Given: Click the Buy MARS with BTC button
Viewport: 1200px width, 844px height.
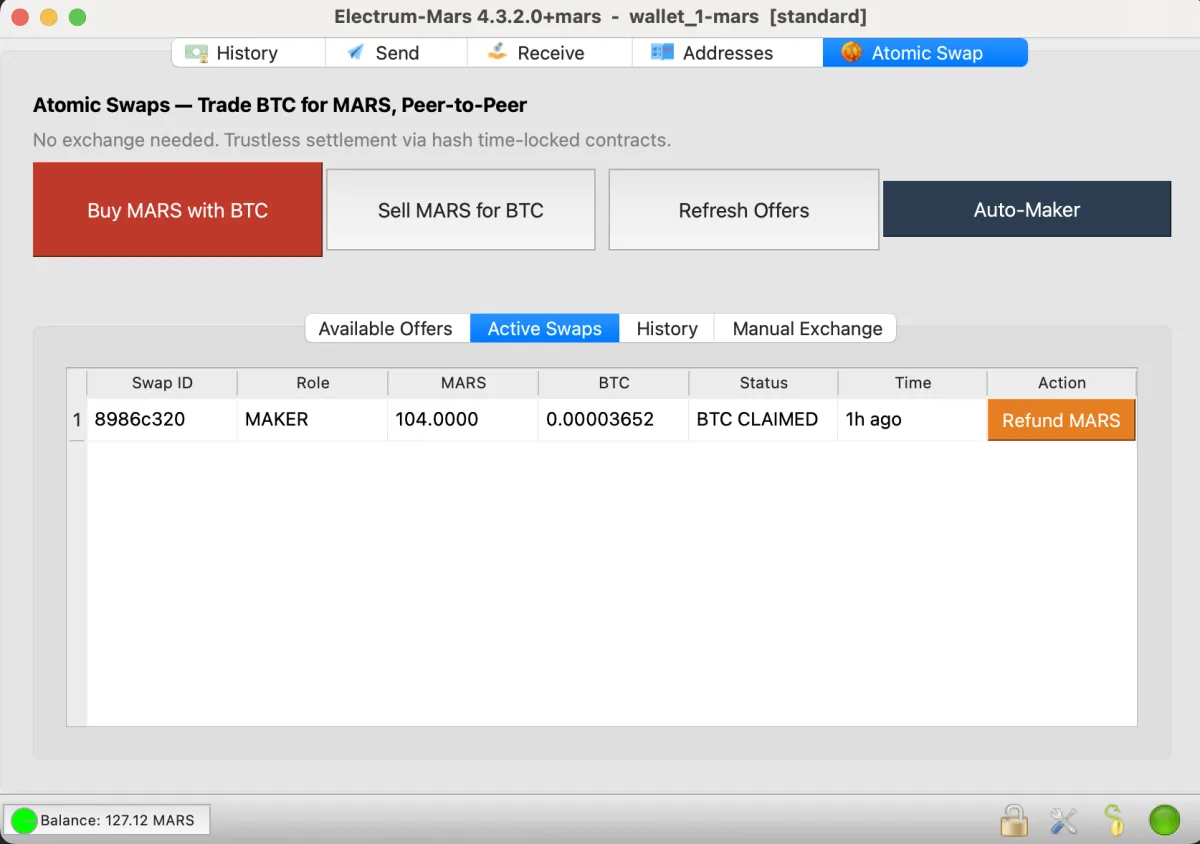Looking at the screenshot, I should click(x=177, y=210).
